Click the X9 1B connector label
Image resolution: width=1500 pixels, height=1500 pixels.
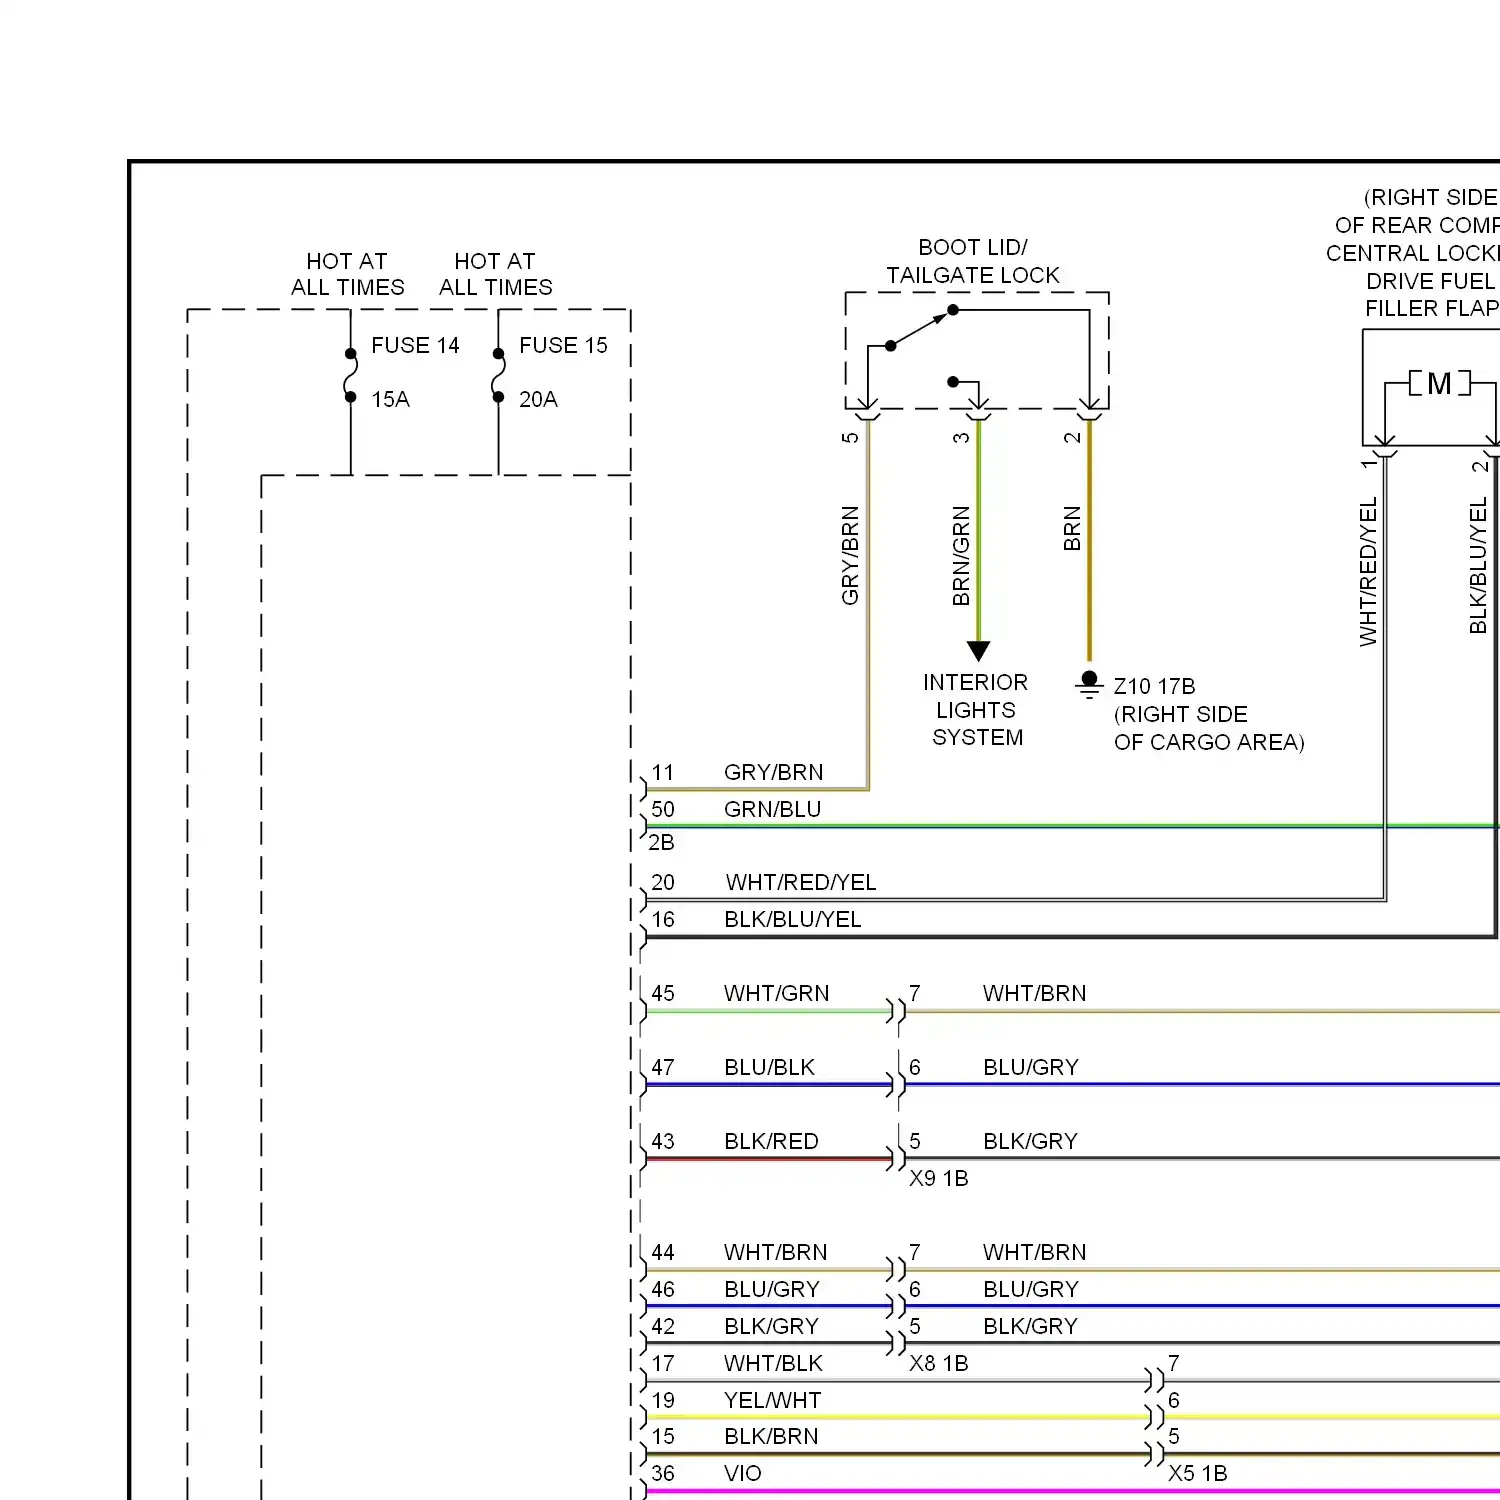(x=938, y=1178)
